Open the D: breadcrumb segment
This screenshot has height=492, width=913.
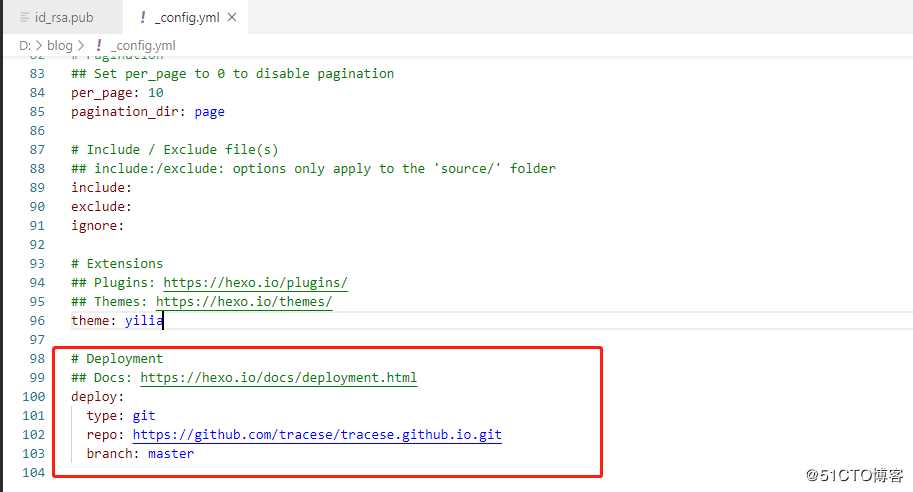[24, 45]
